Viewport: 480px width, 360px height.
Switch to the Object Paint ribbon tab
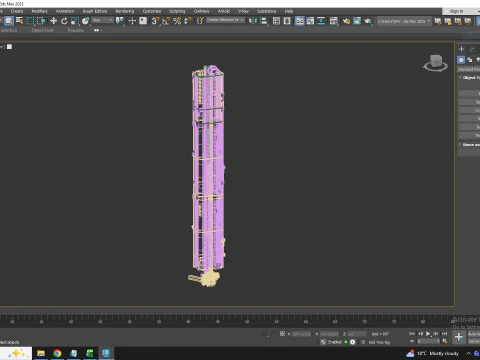point(43,30)
